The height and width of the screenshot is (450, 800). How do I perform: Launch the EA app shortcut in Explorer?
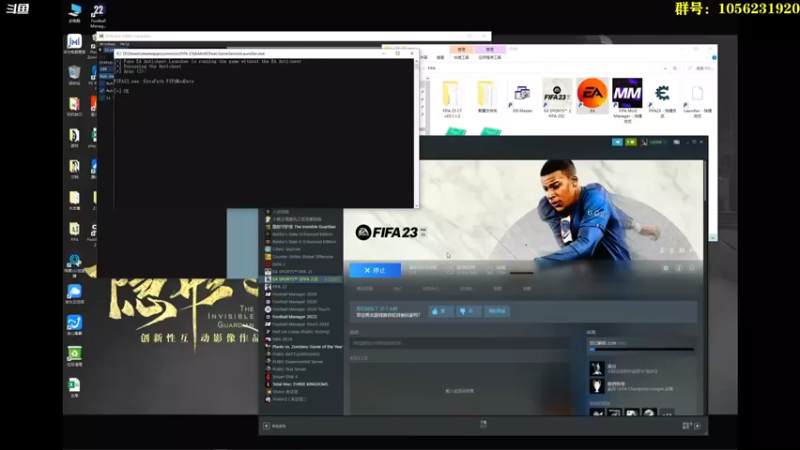click(x=592, y=95)
